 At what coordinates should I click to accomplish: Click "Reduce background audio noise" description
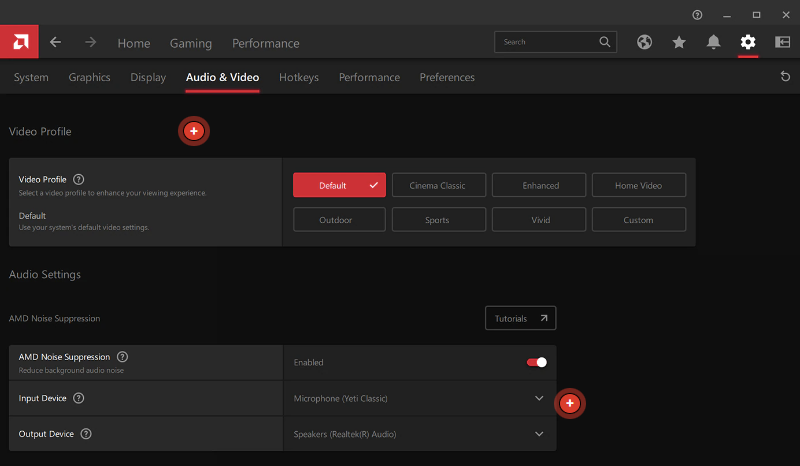click(71, 371)
